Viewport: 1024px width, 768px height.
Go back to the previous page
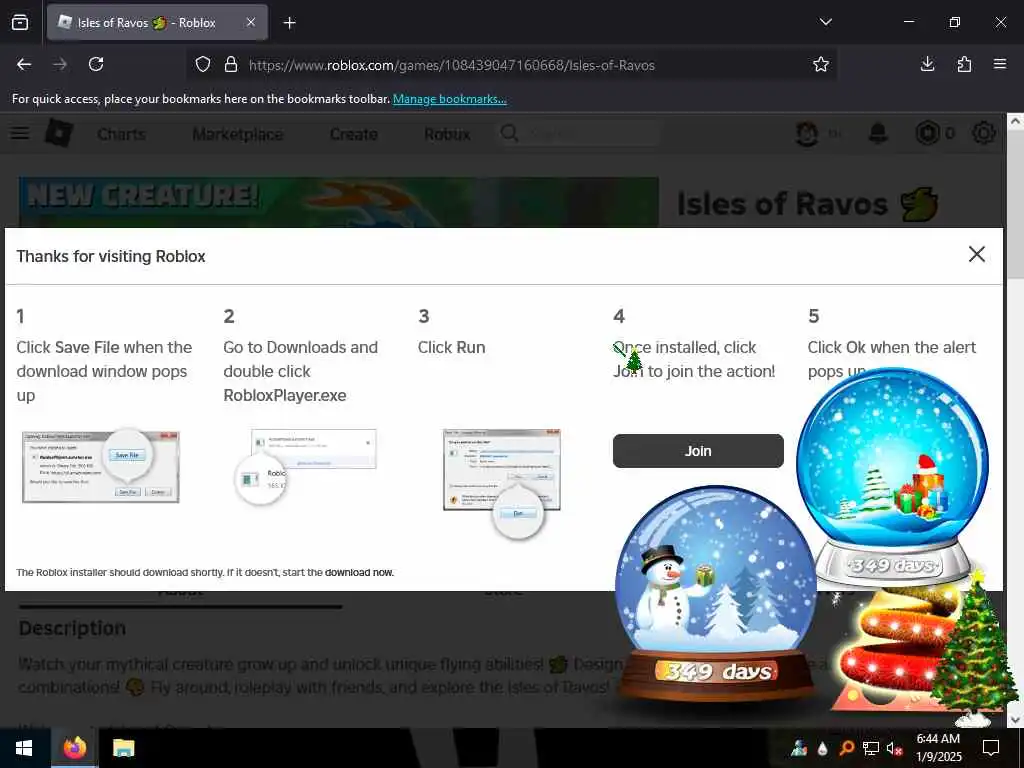[24, 64]
